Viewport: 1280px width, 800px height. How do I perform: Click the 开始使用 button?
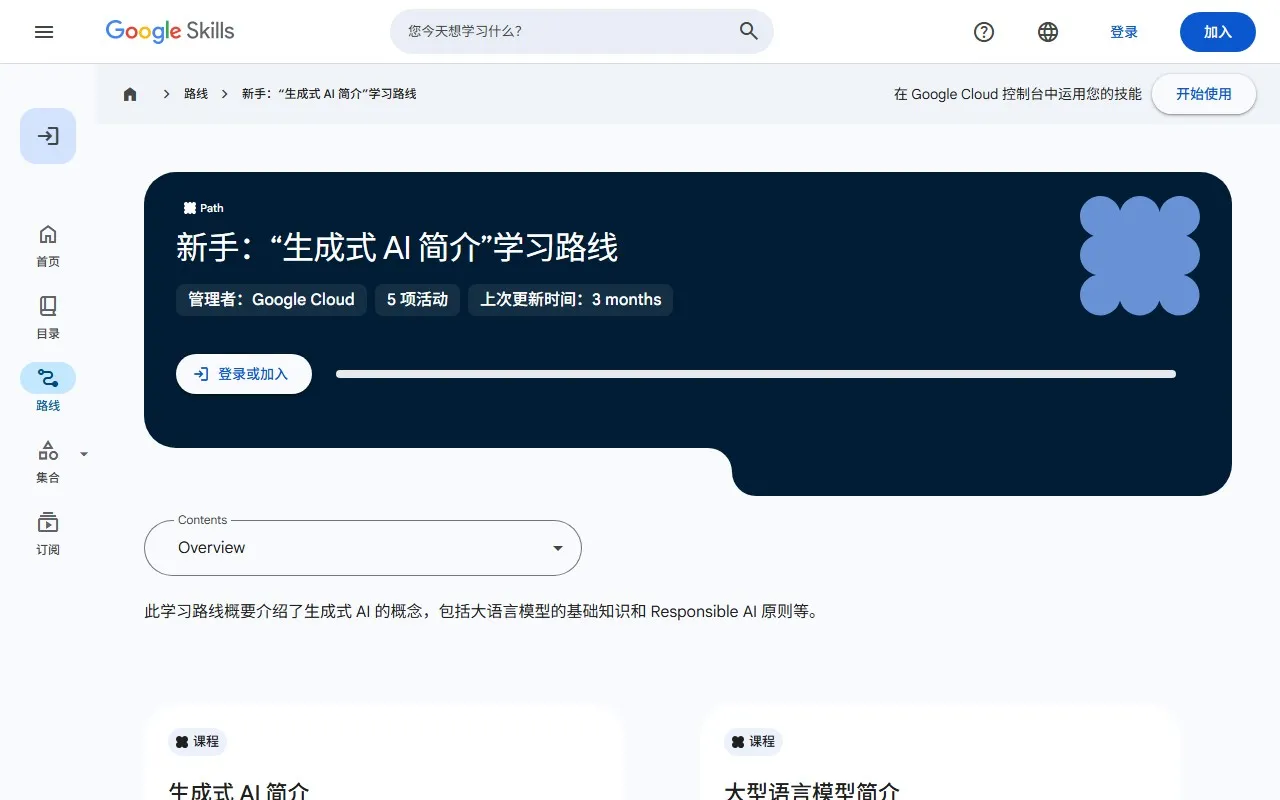pyautogui.click(x=1203, y=94)
